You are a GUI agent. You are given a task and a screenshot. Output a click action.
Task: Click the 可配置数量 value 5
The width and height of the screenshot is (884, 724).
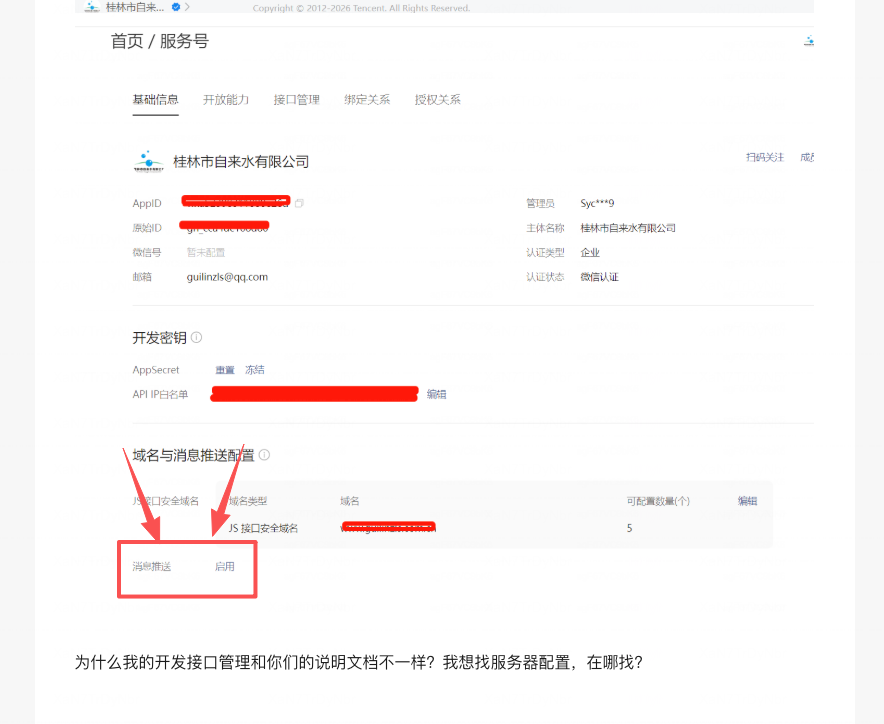pos(629,528)
